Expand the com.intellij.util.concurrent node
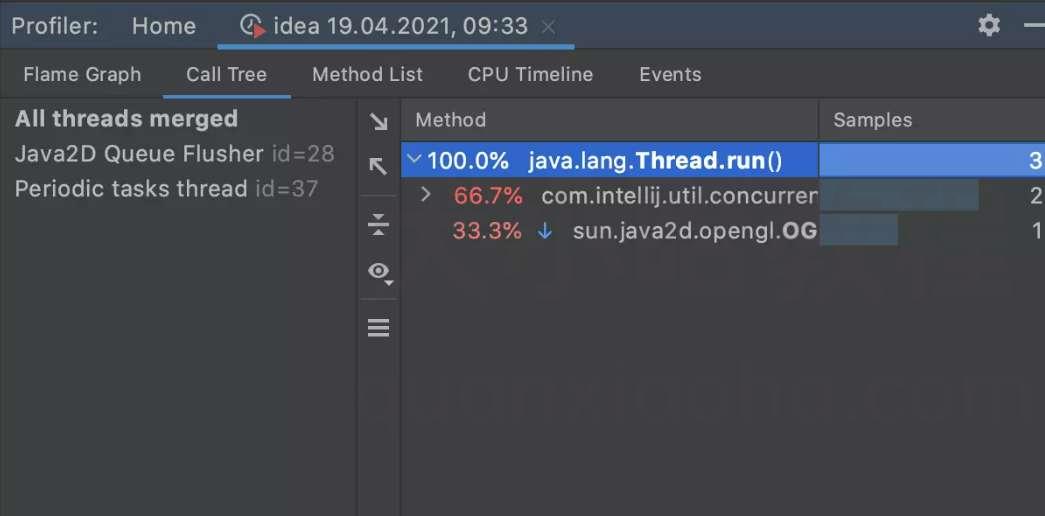Image resolution: width=1045 pixels, height=516 pixels. point(426,195)
